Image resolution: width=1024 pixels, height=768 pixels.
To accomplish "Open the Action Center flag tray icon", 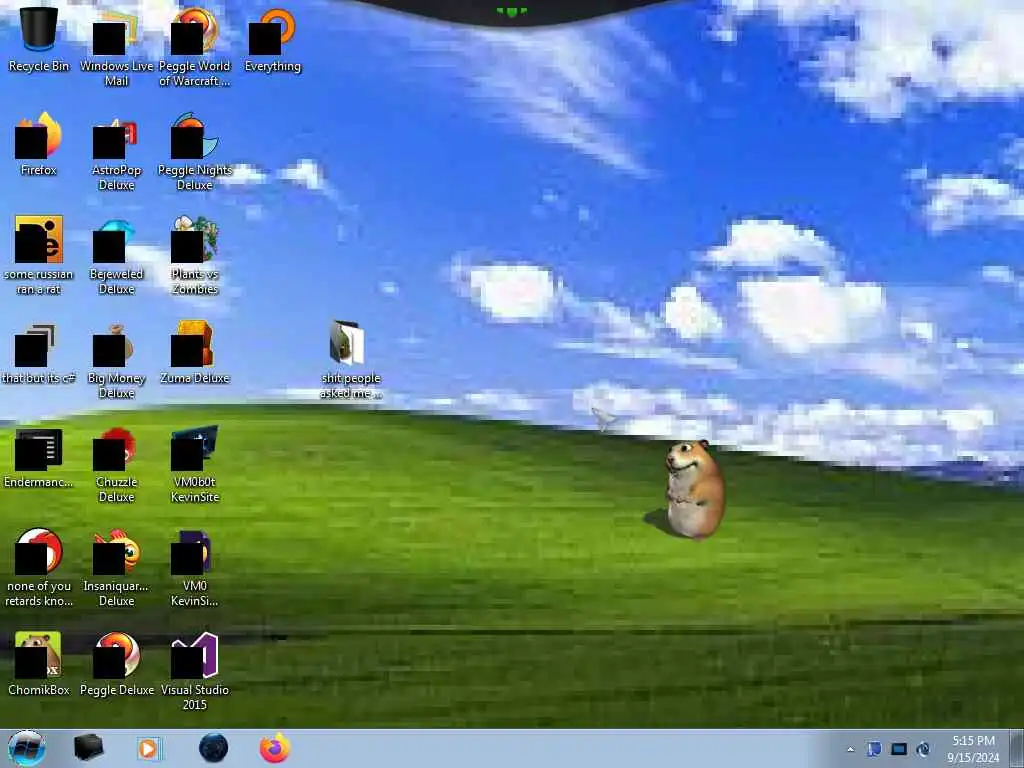I will 874,749.
